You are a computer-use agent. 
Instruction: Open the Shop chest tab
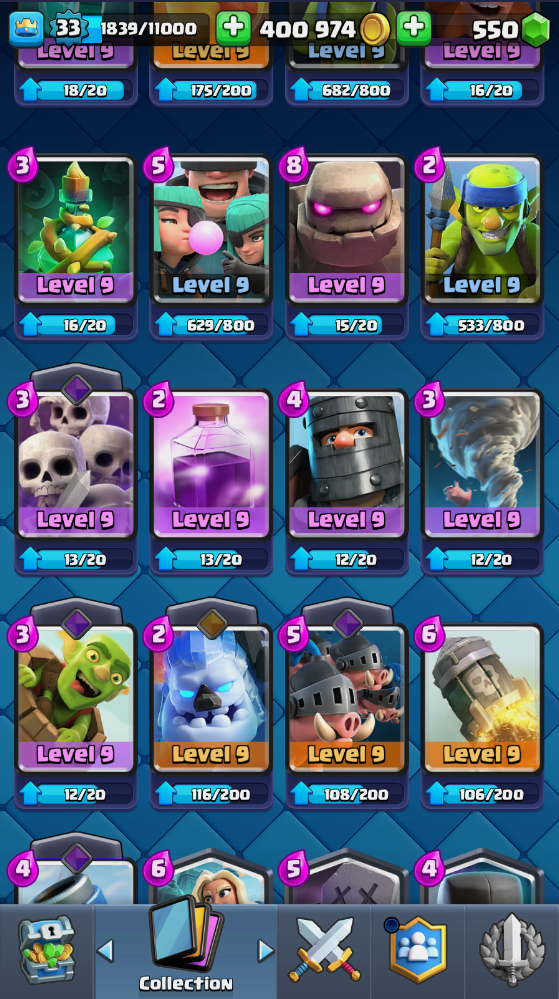47,951
